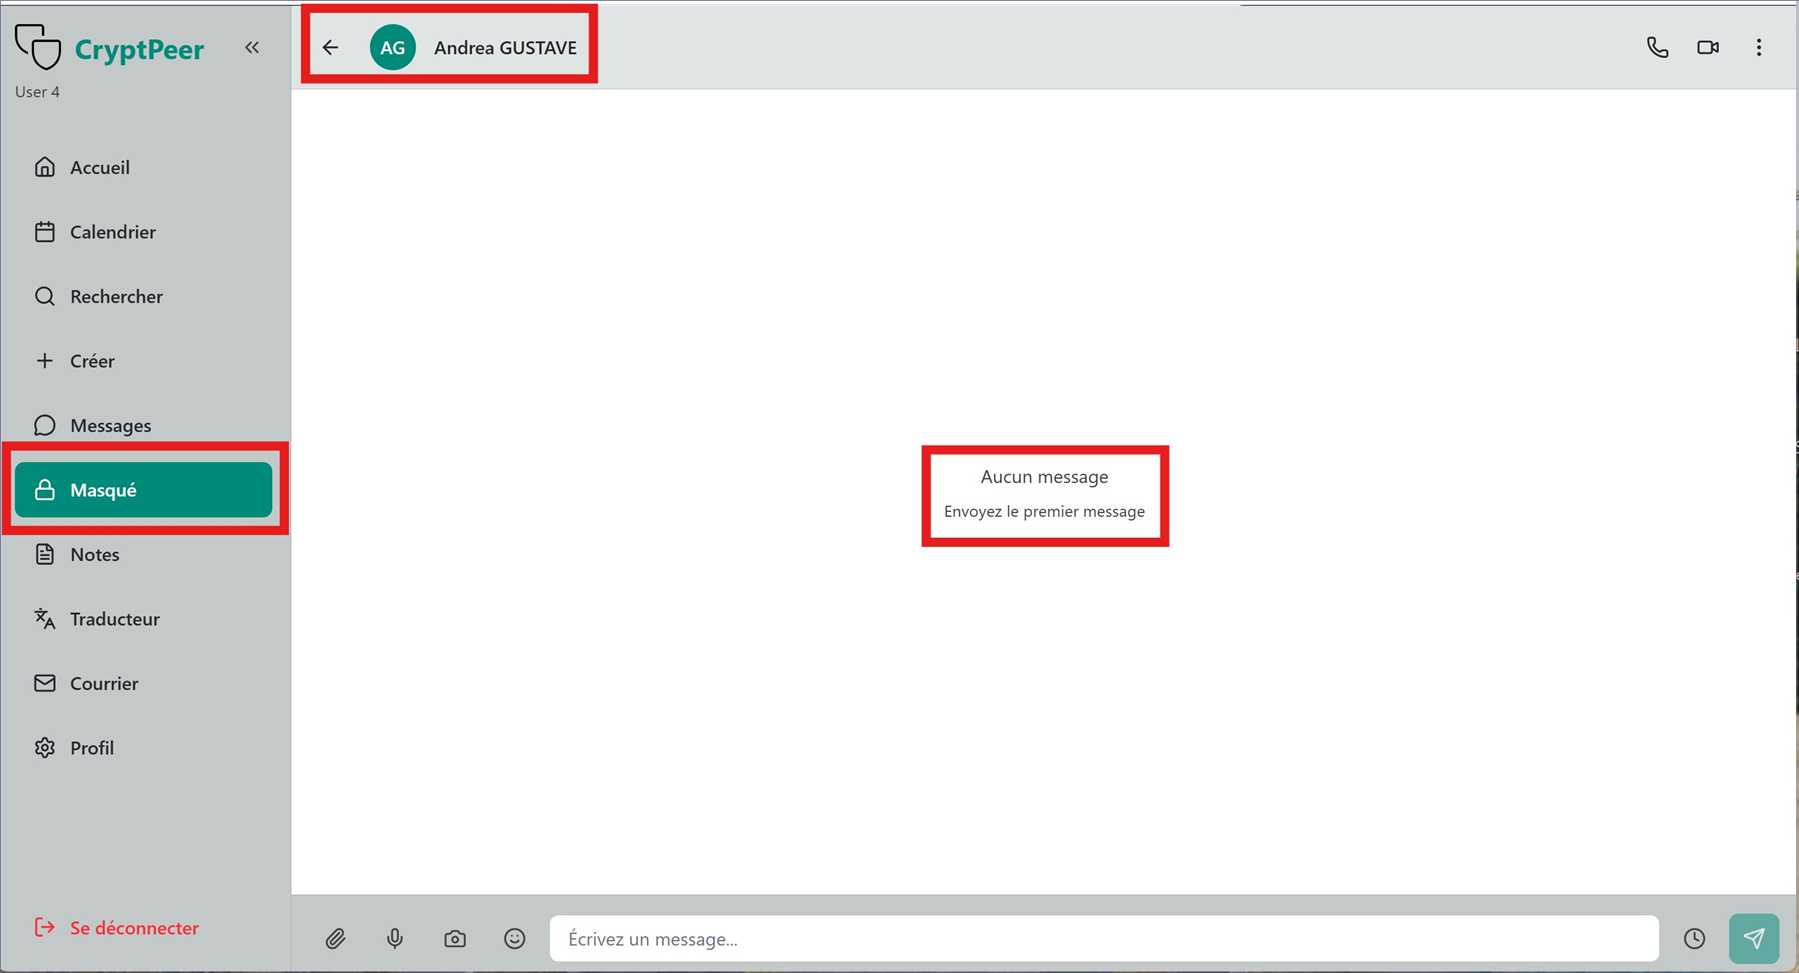Image resolution: width=1799 pixels, height=973 pixels.
Task: Select Rechercher in the sidebar
Action: click(x=115, y=297)
